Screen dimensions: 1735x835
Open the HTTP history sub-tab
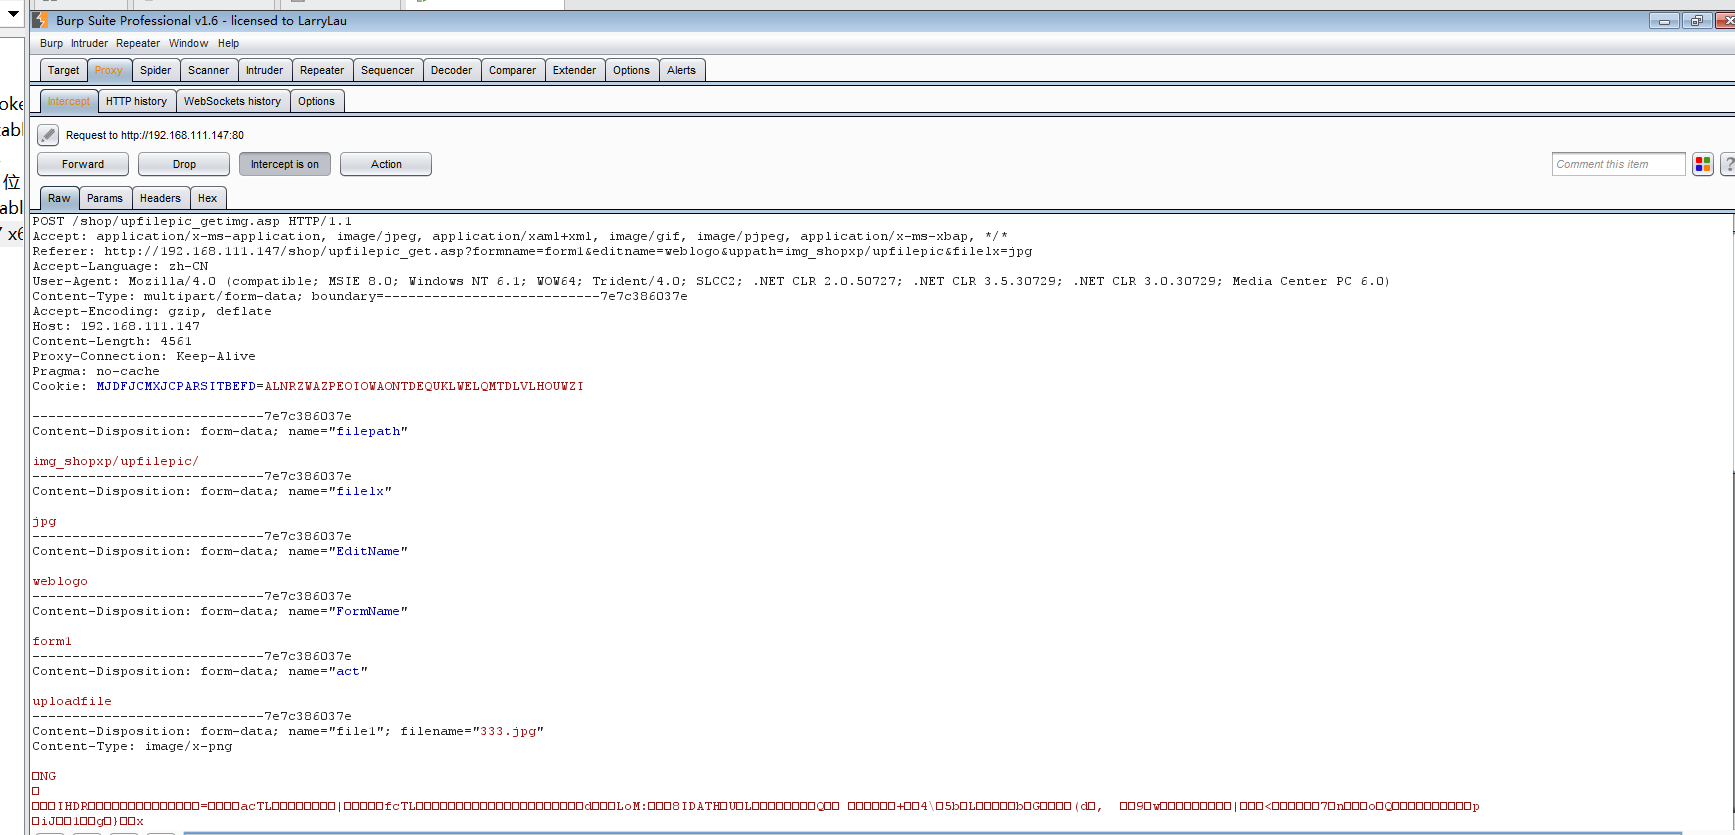[x=136, y=101]
